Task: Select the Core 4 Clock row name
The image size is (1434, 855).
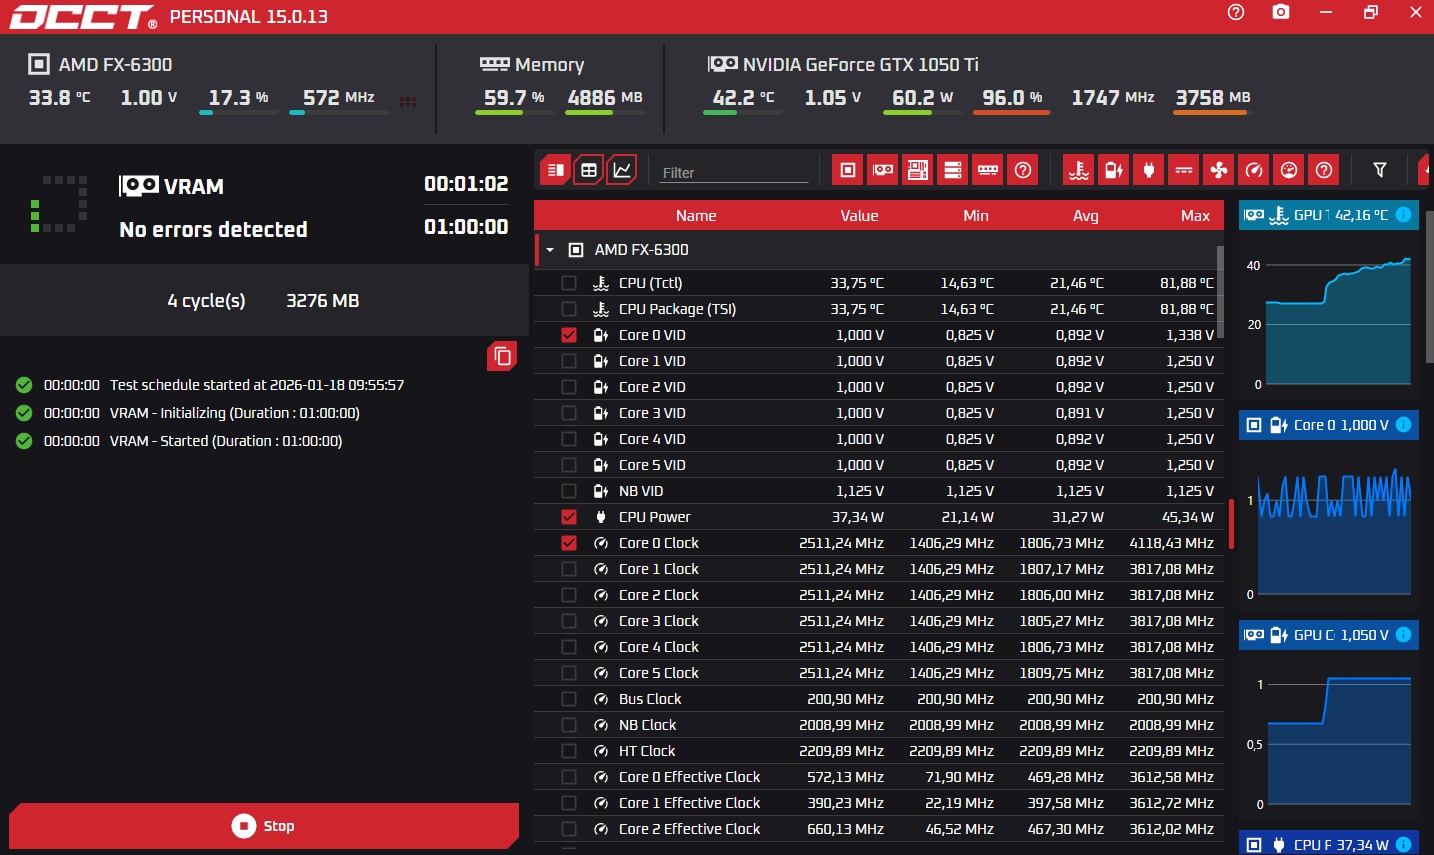Action: 659,647
